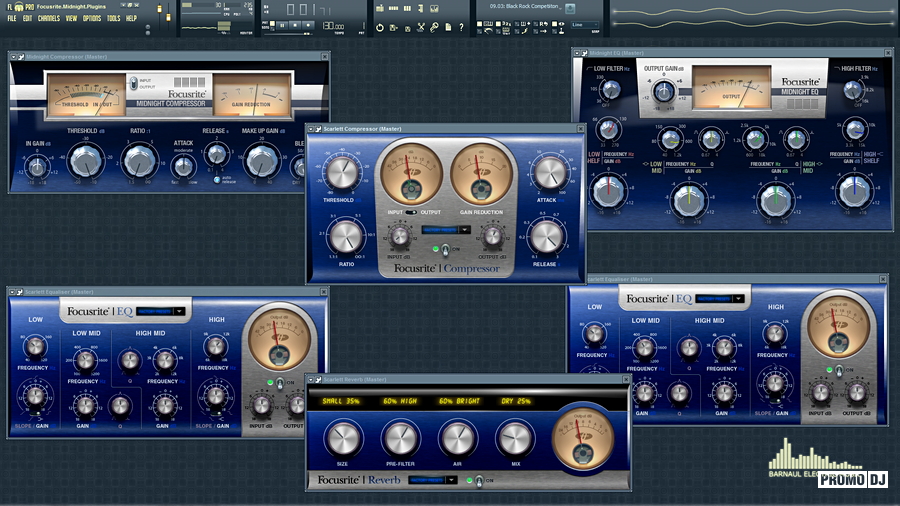The width and height of the screenshot is (900, 506).
Task: Open the mixer toolbar icon
Action: click(434, 9)
